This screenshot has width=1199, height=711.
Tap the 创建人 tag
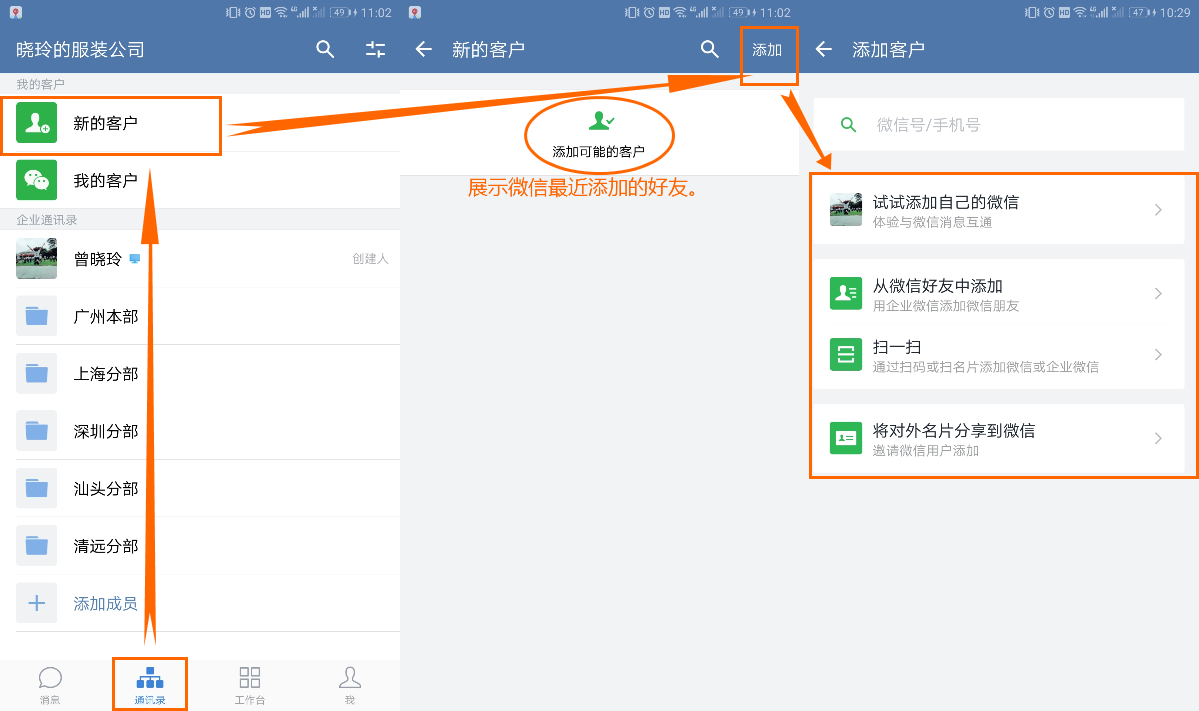370,259
